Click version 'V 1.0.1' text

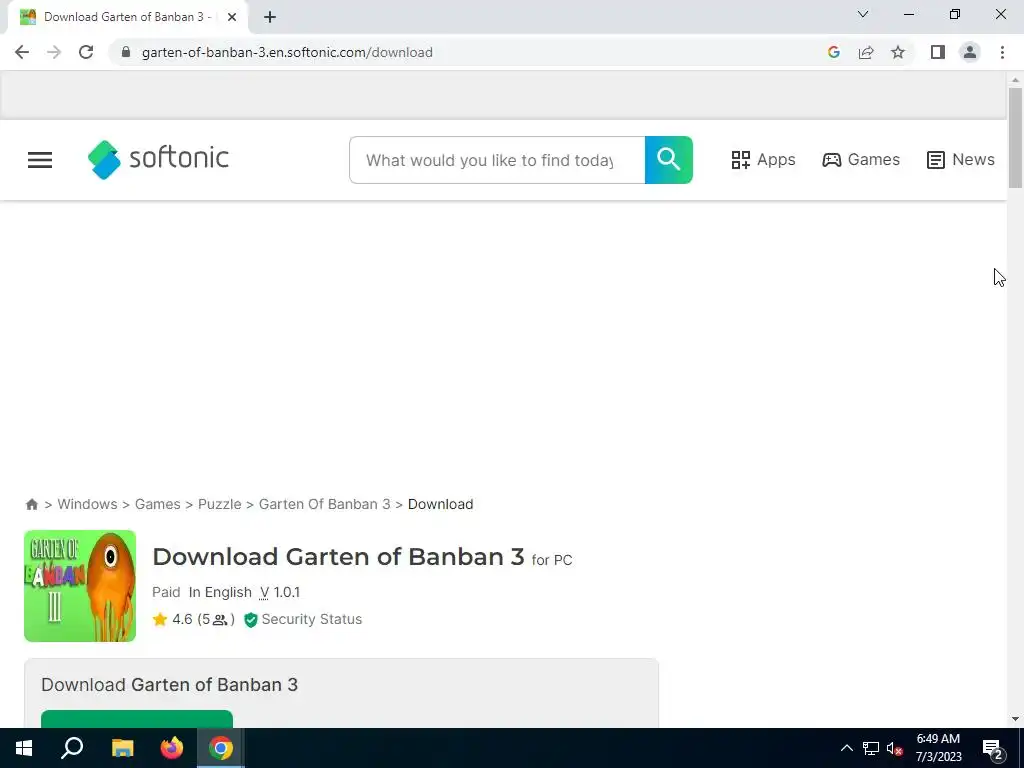click(x=280, y=592)
